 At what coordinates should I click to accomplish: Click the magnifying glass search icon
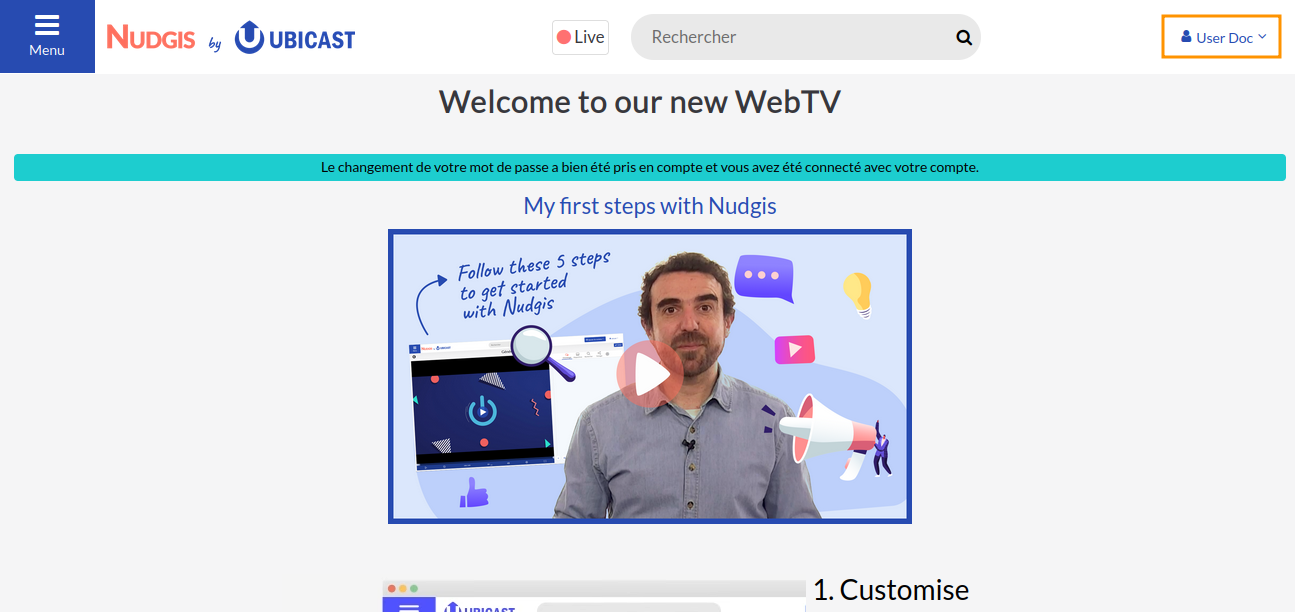964,37
